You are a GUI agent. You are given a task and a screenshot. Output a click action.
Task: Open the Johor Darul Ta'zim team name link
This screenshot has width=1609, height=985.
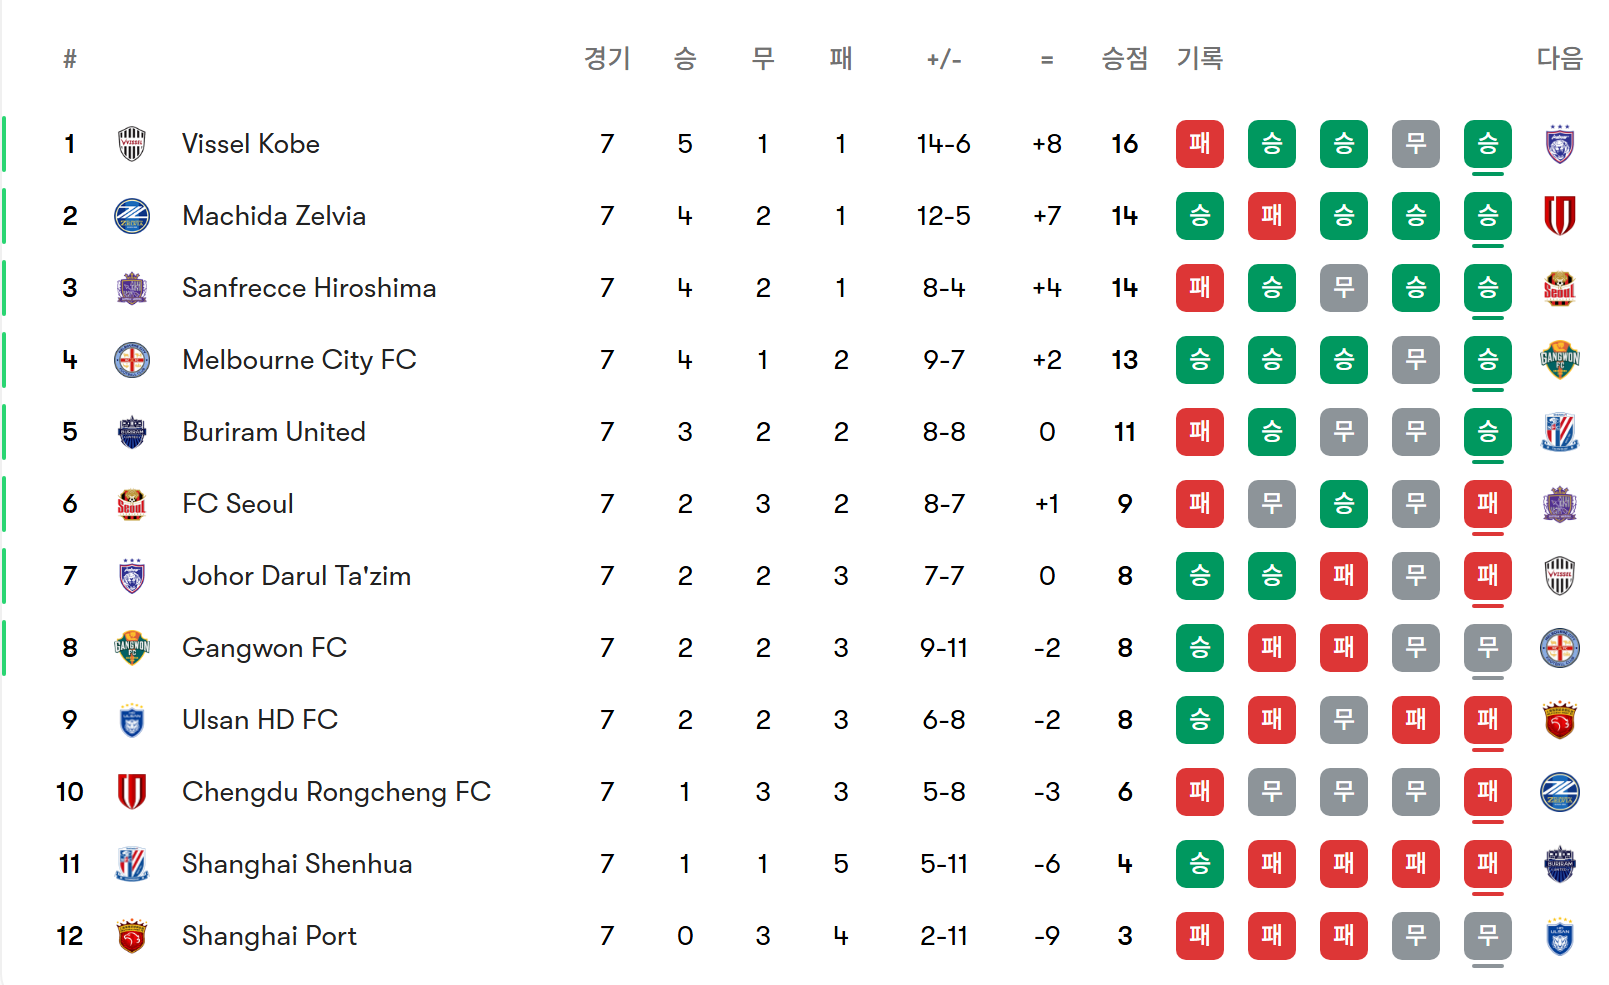click(296, 576)
